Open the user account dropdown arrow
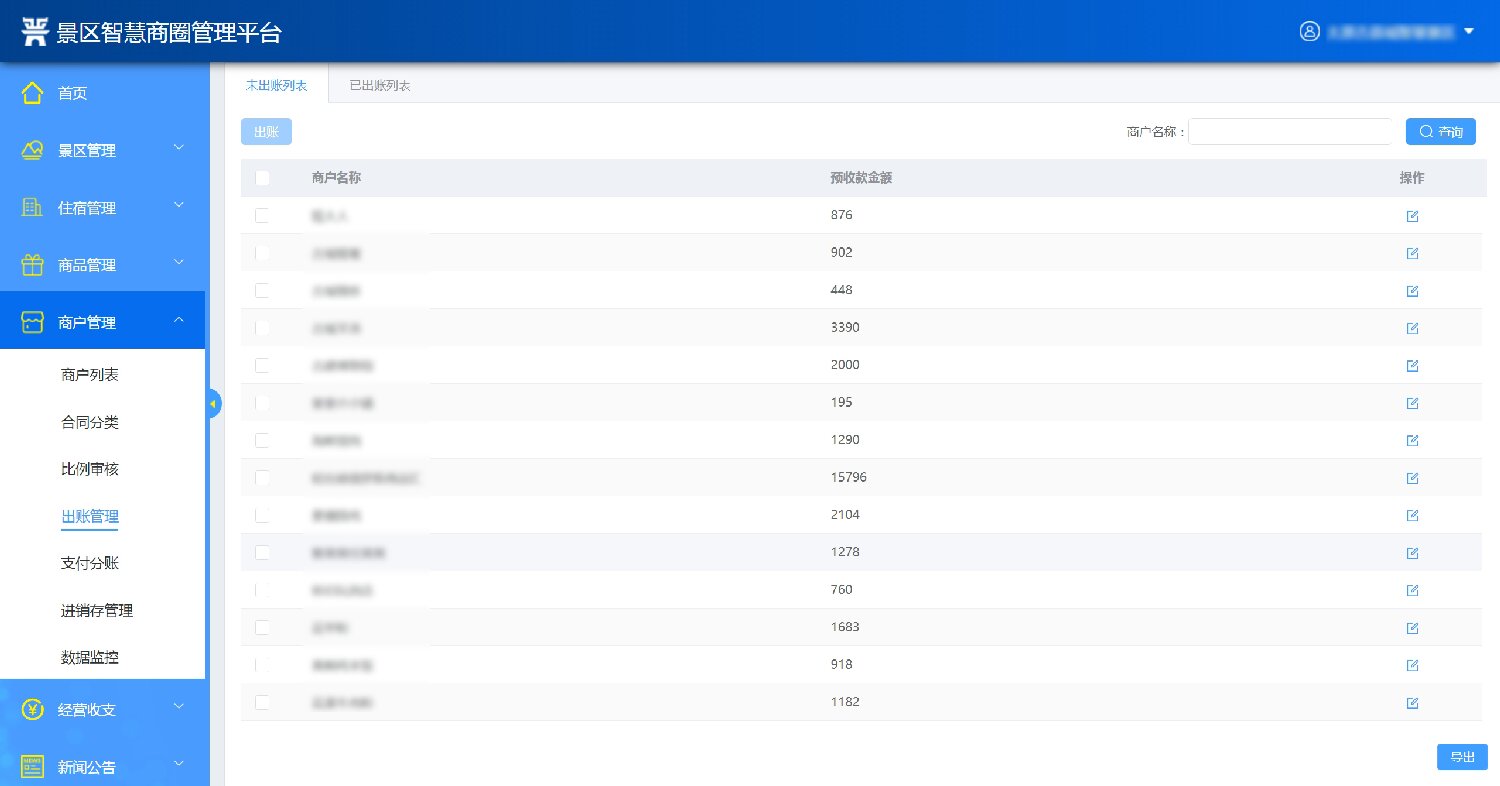 tap(1469, 31)
